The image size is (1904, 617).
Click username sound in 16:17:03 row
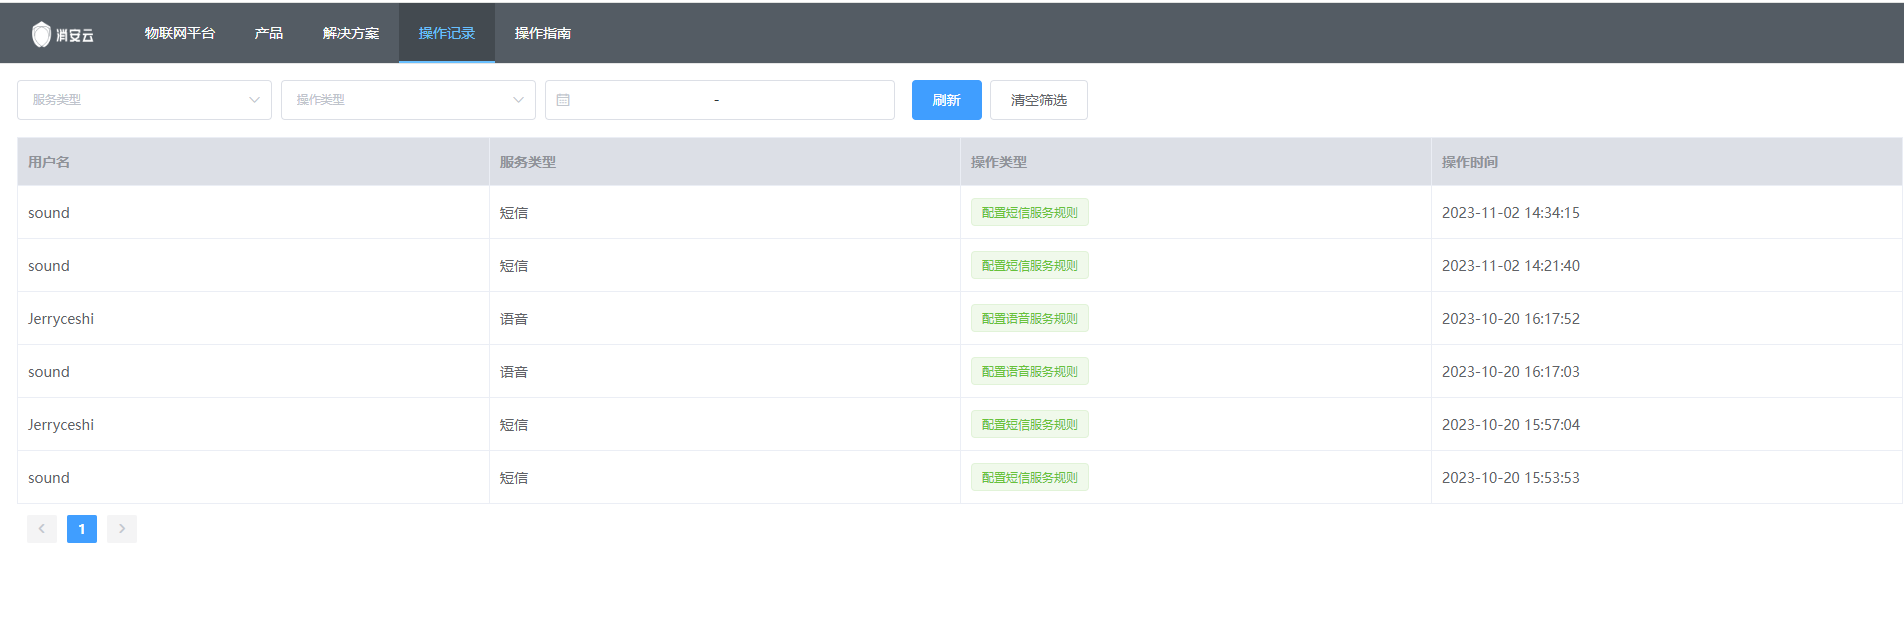49,372
